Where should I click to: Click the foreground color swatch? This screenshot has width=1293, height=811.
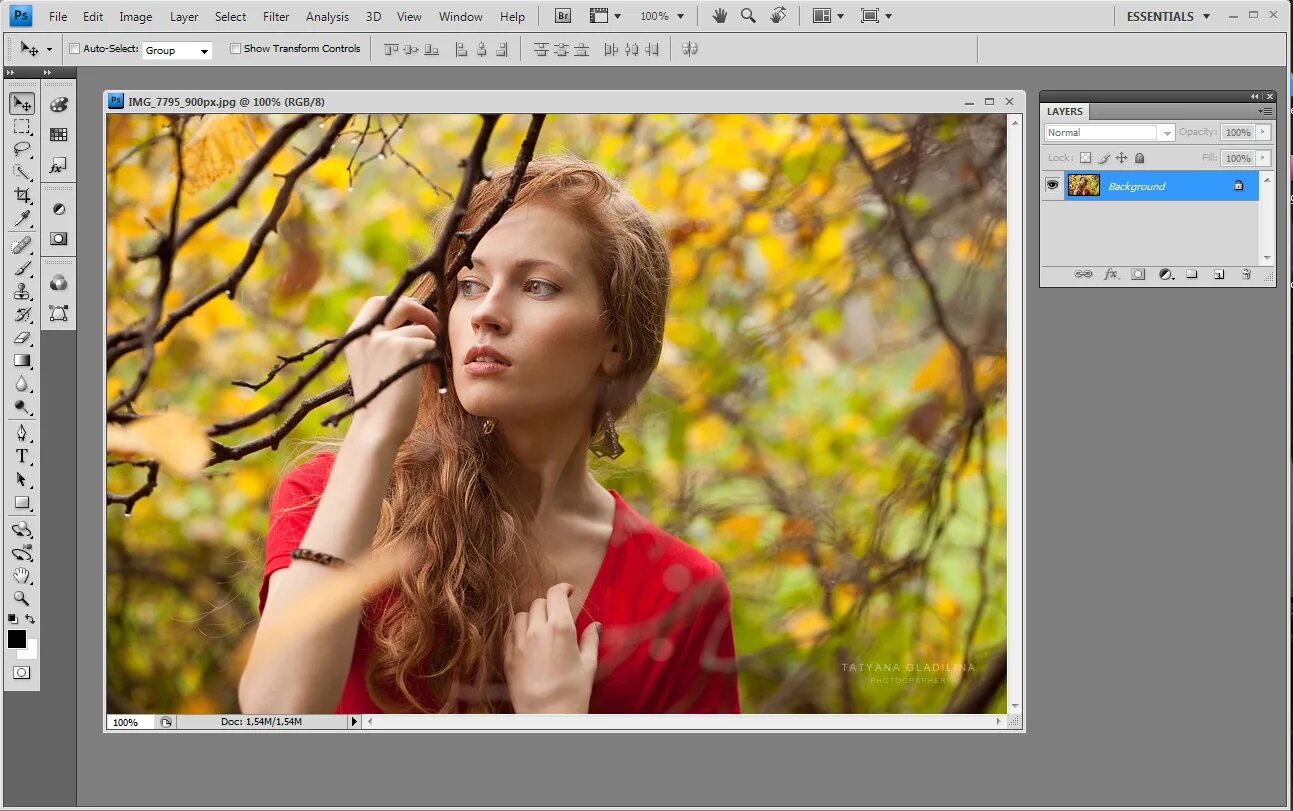17,639
